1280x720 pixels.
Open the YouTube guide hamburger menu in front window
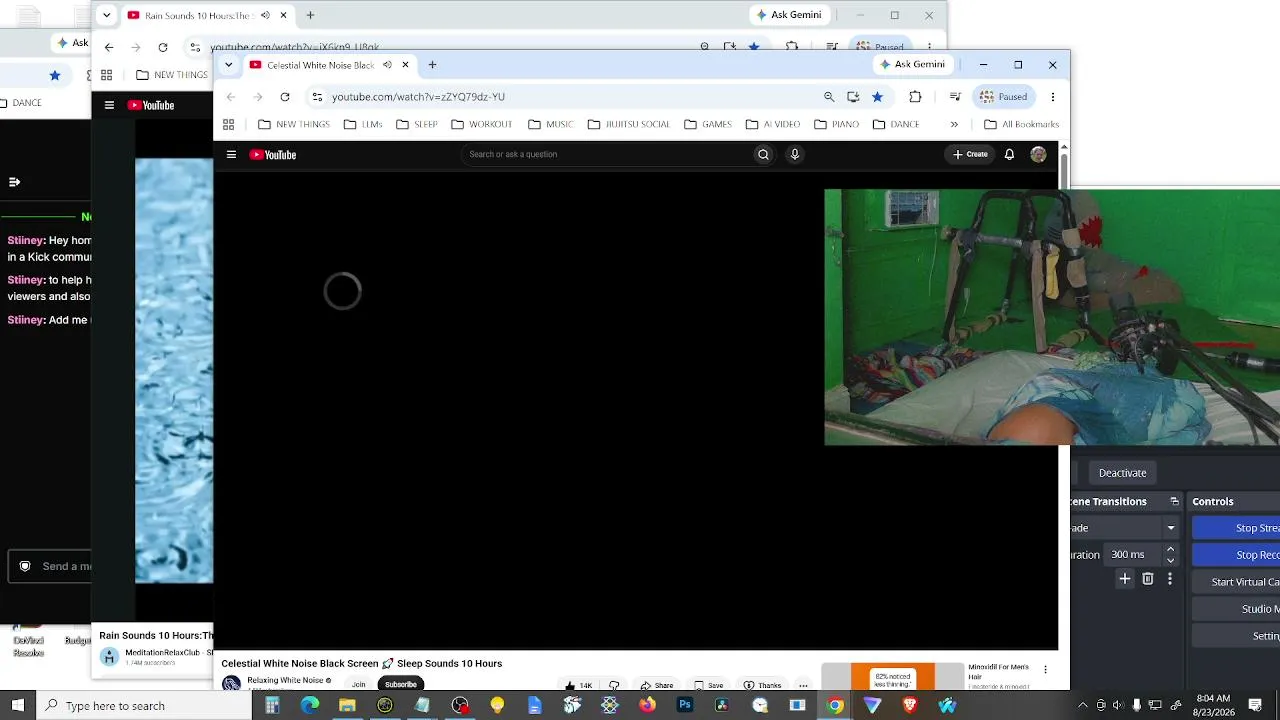pyautogui.click(x=231, y=155)
